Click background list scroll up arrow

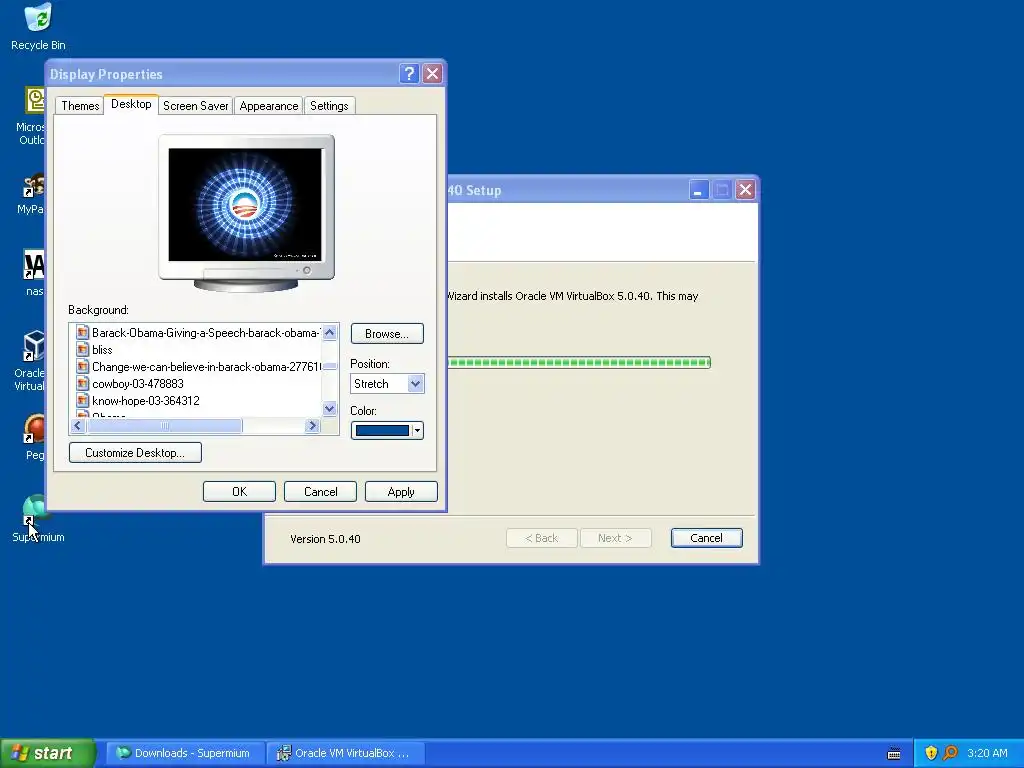tap(330, 333)
